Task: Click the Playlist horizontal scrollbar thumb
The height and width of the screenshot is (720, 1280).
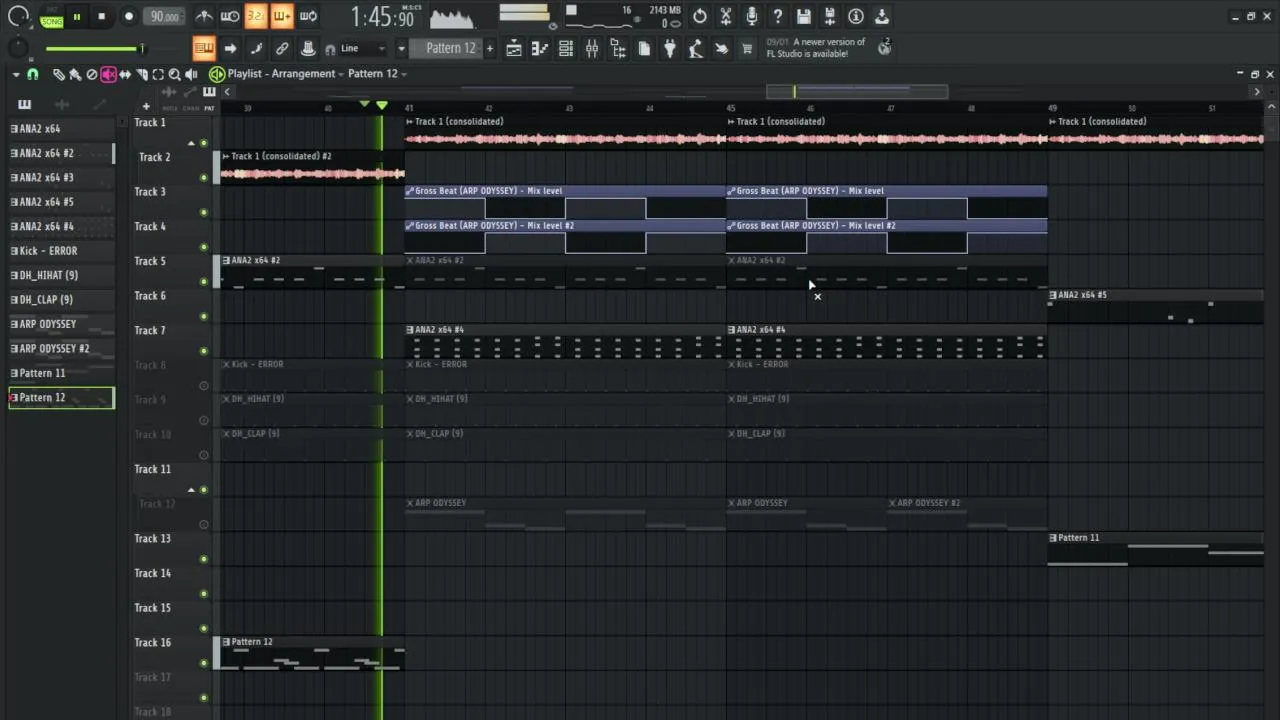Action: pos(857,91)
